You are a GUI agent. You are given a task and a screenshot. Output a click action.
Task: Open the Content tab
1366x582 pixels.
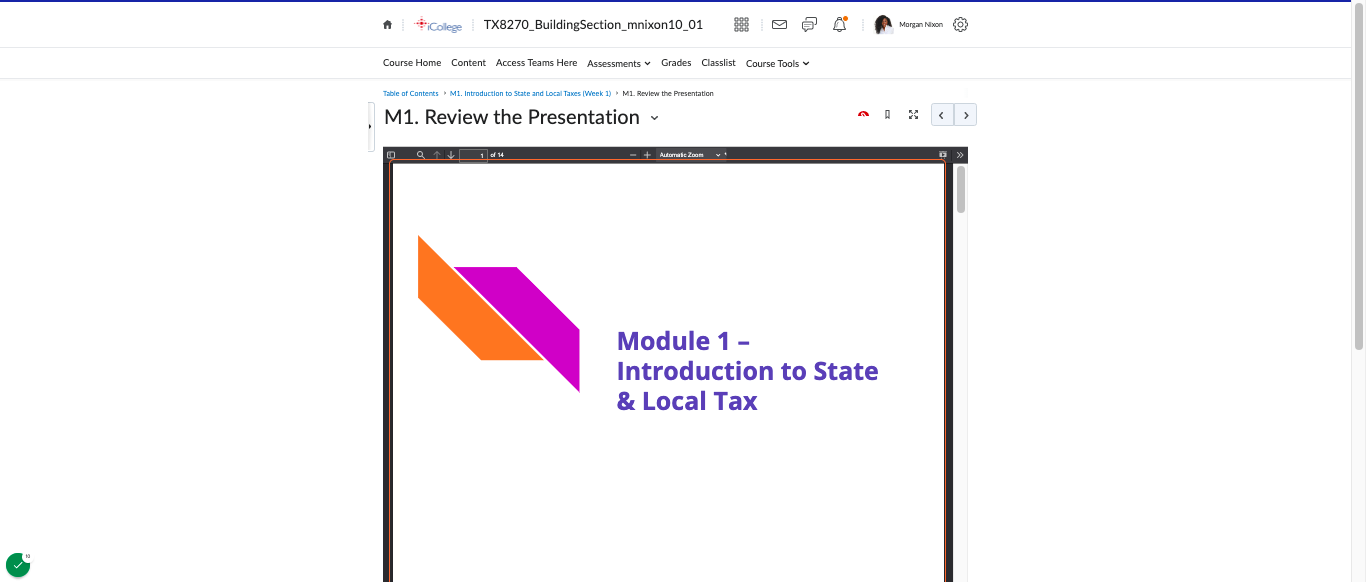click(x=468, y=63)
